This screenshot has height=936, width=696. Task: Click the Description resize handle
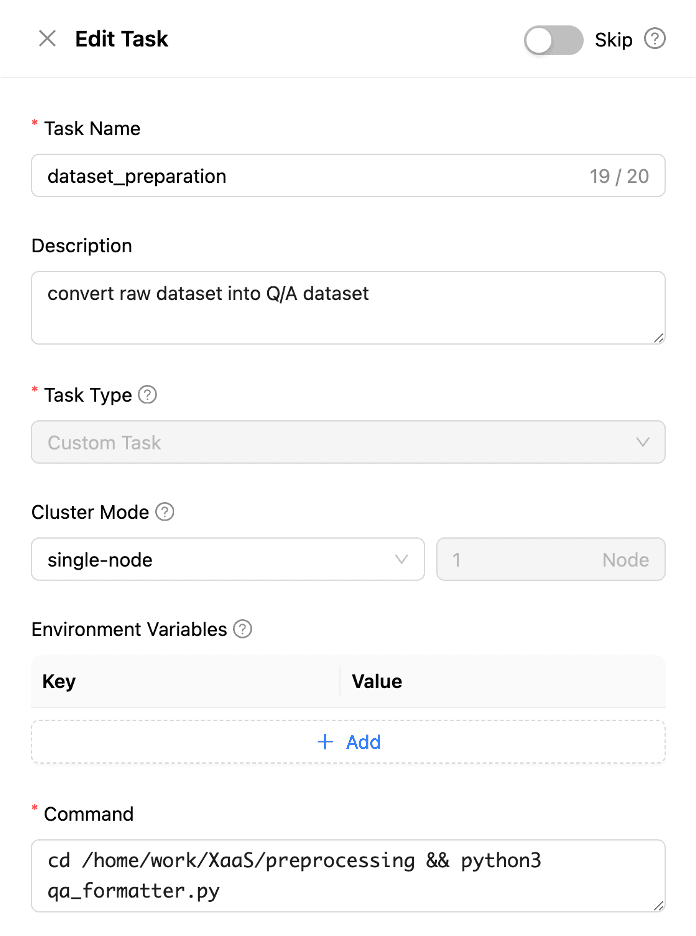[658, 338]
